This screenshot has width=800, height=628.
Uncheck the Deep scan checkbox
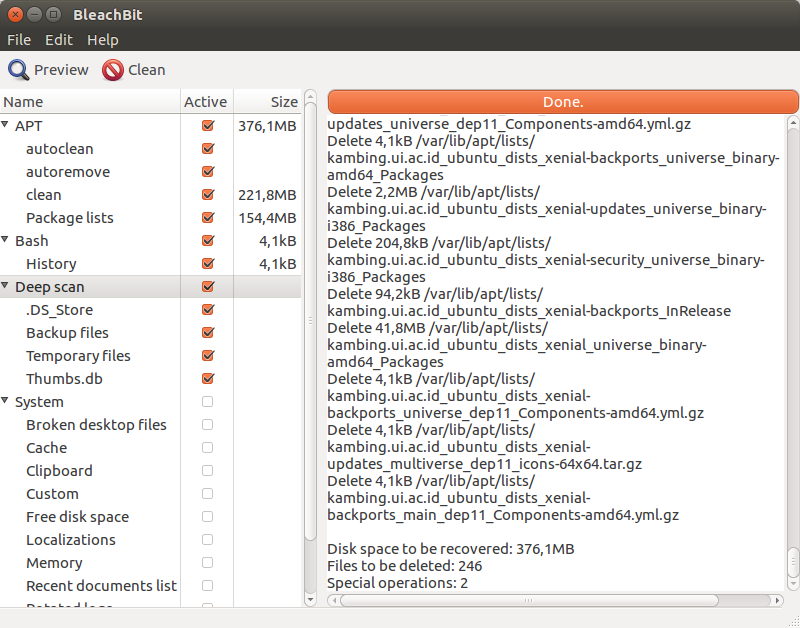click(x=208, y=286)
